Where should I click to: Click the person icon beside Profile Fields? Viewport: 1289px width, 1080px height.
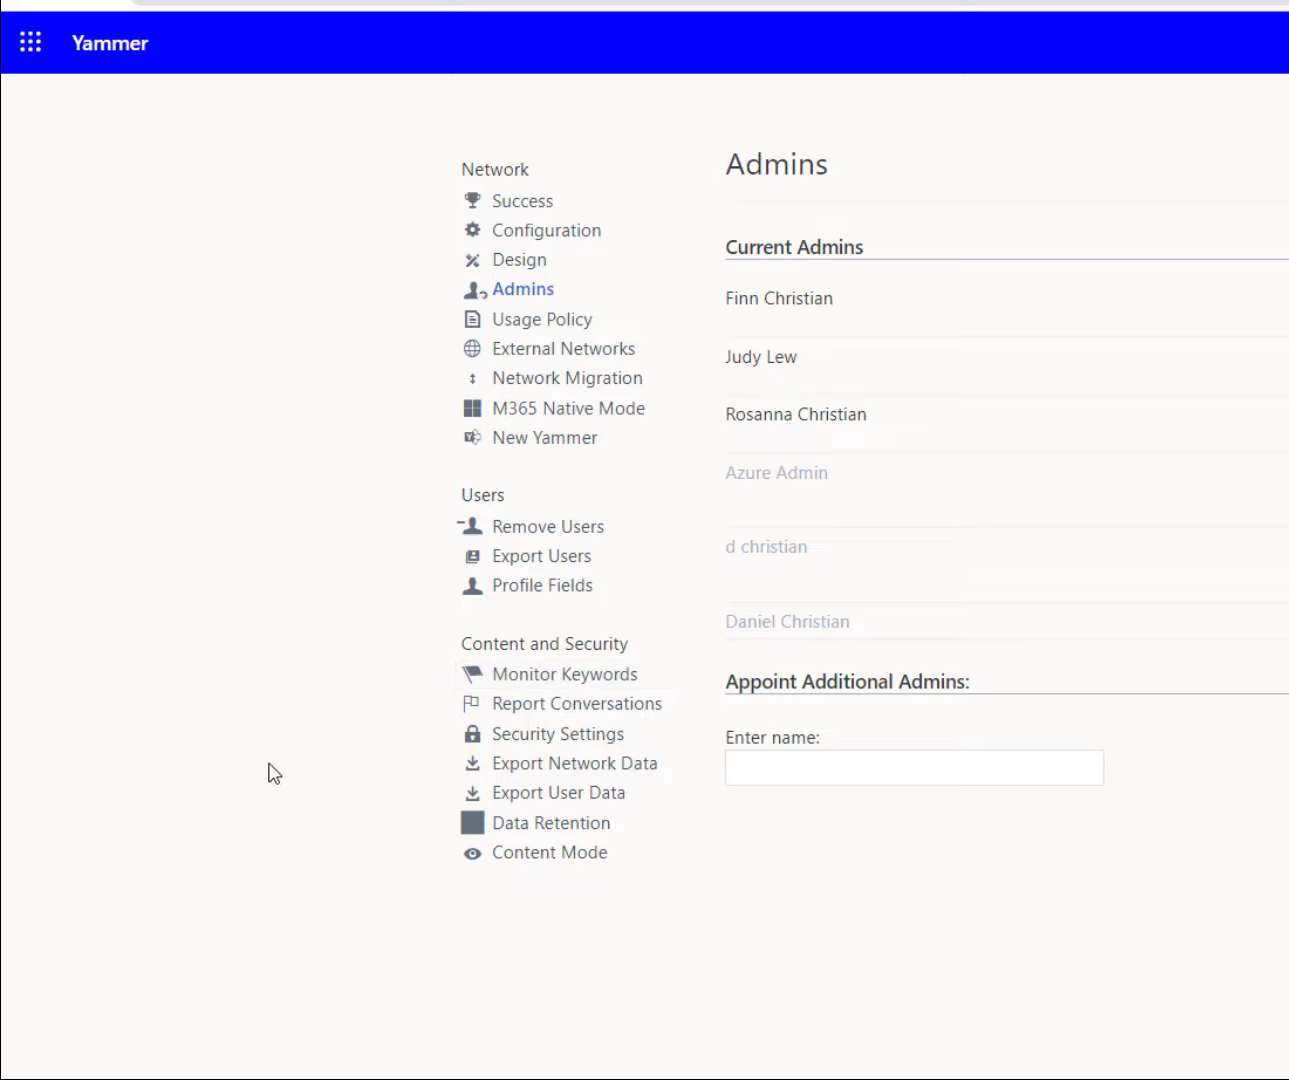click(x=473, y=585)
